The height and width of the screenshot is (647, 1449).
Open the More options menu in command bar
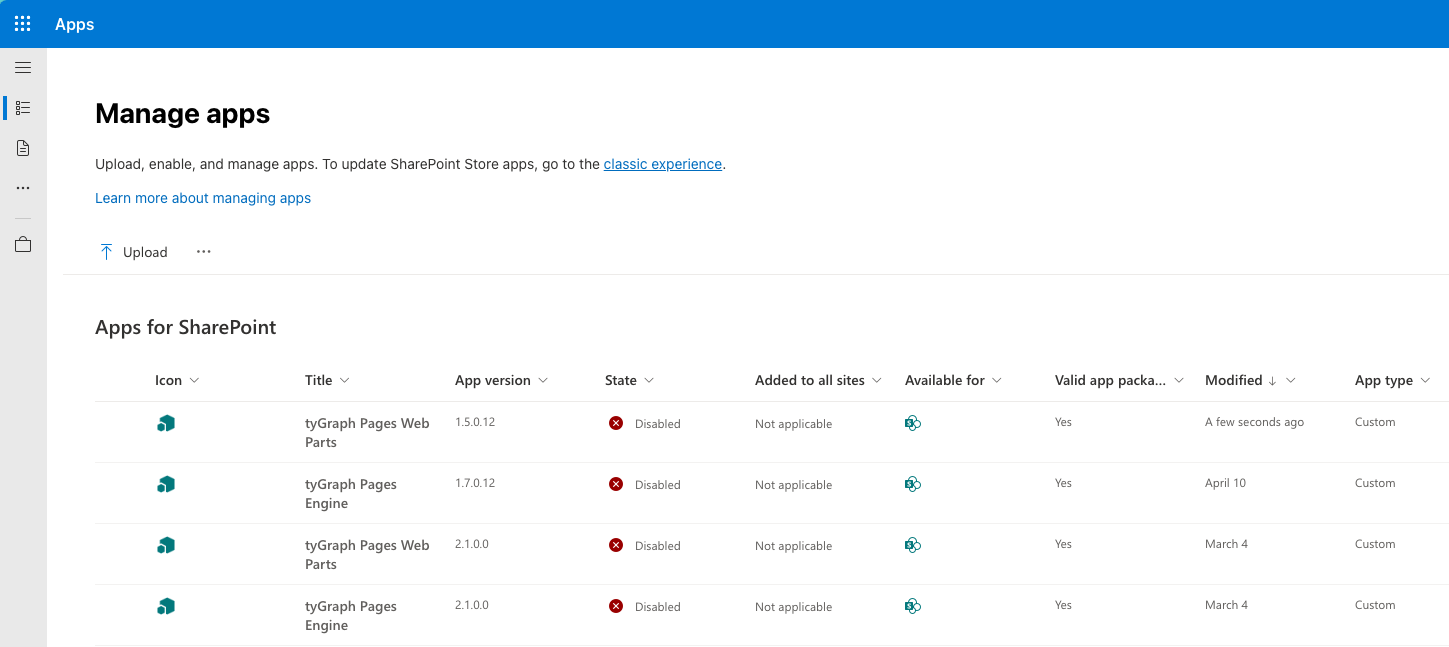[203, 251]
